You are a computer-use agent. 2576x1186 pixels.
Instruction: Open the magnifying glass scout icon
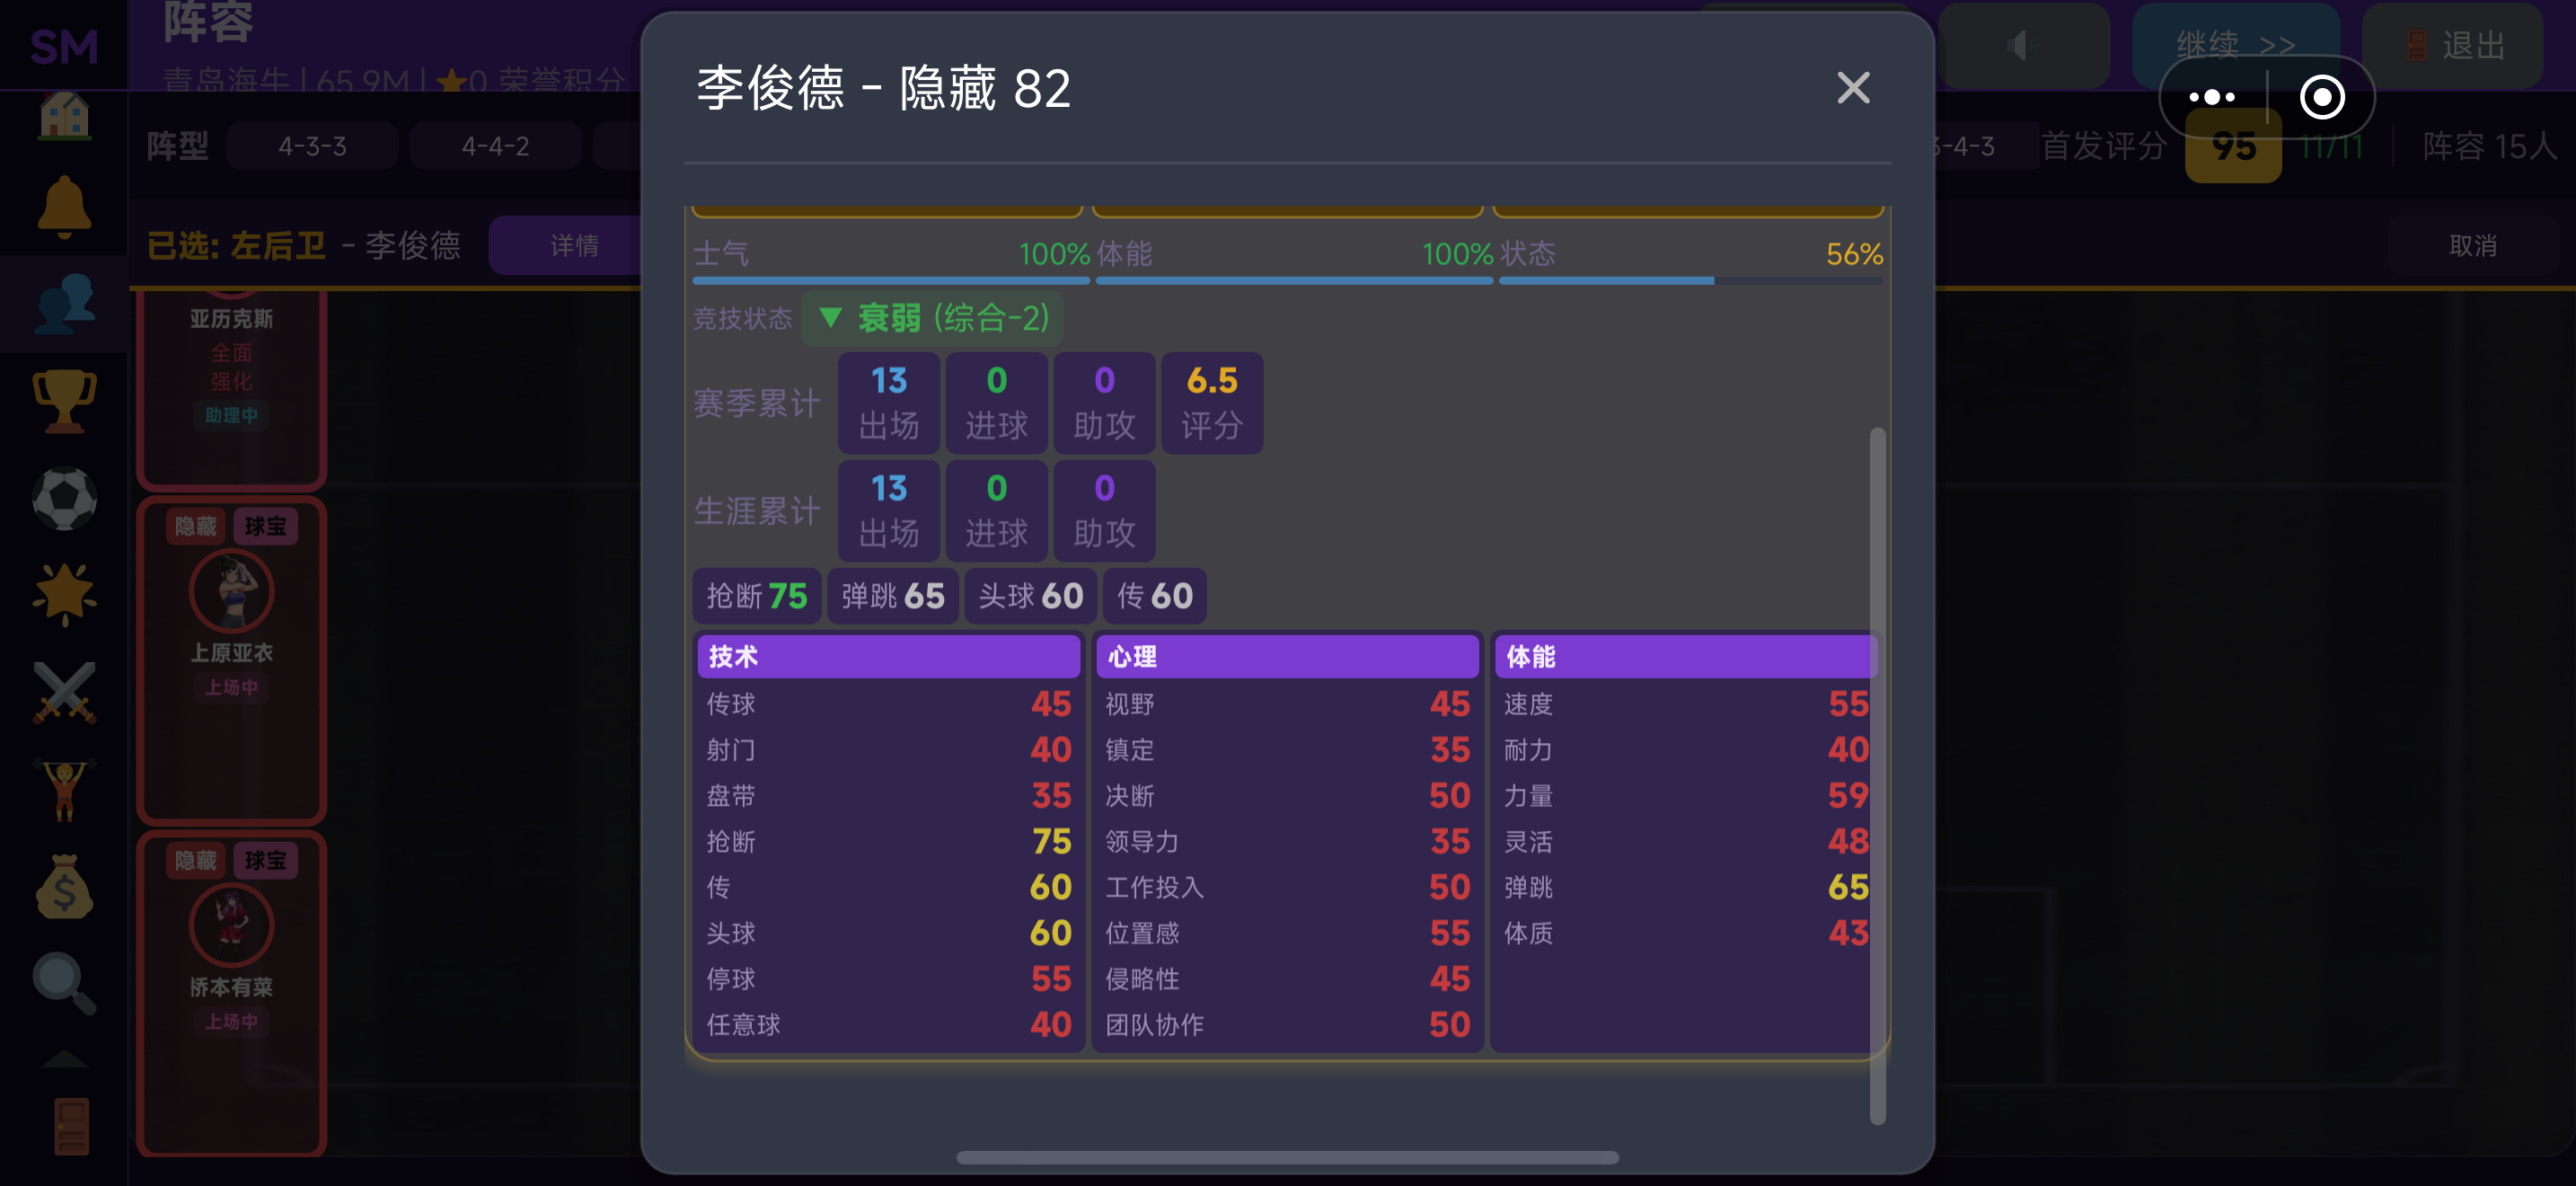(64, 984)
